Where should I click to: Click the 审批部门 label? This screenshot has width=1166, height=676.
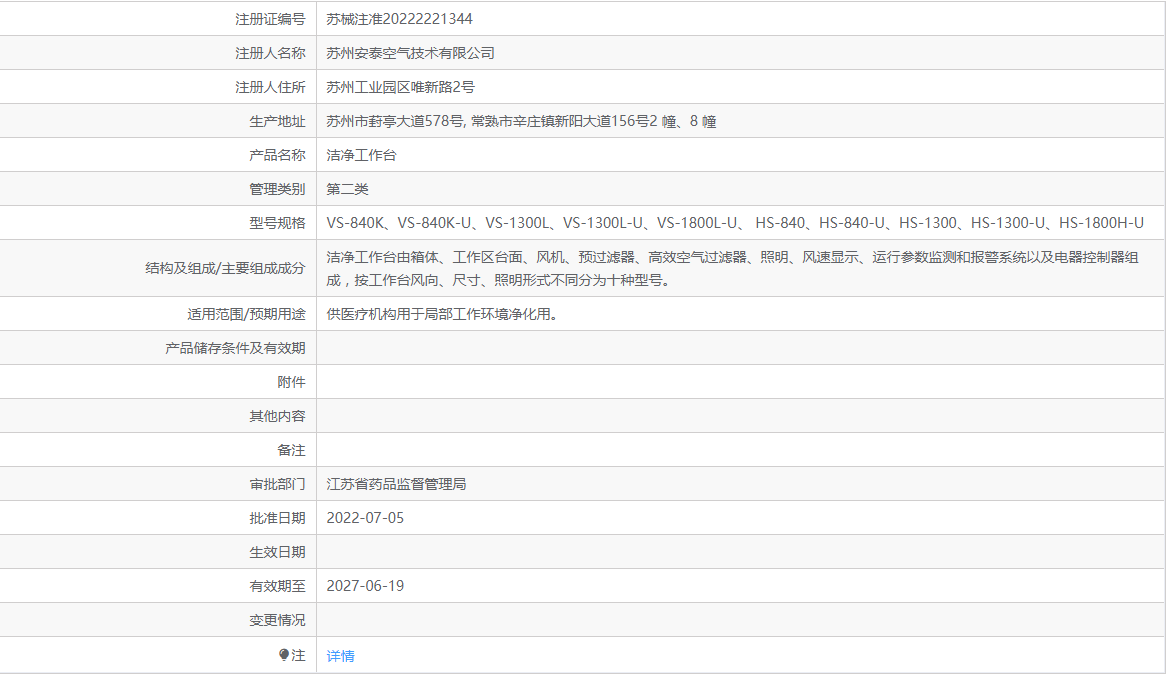277,485
